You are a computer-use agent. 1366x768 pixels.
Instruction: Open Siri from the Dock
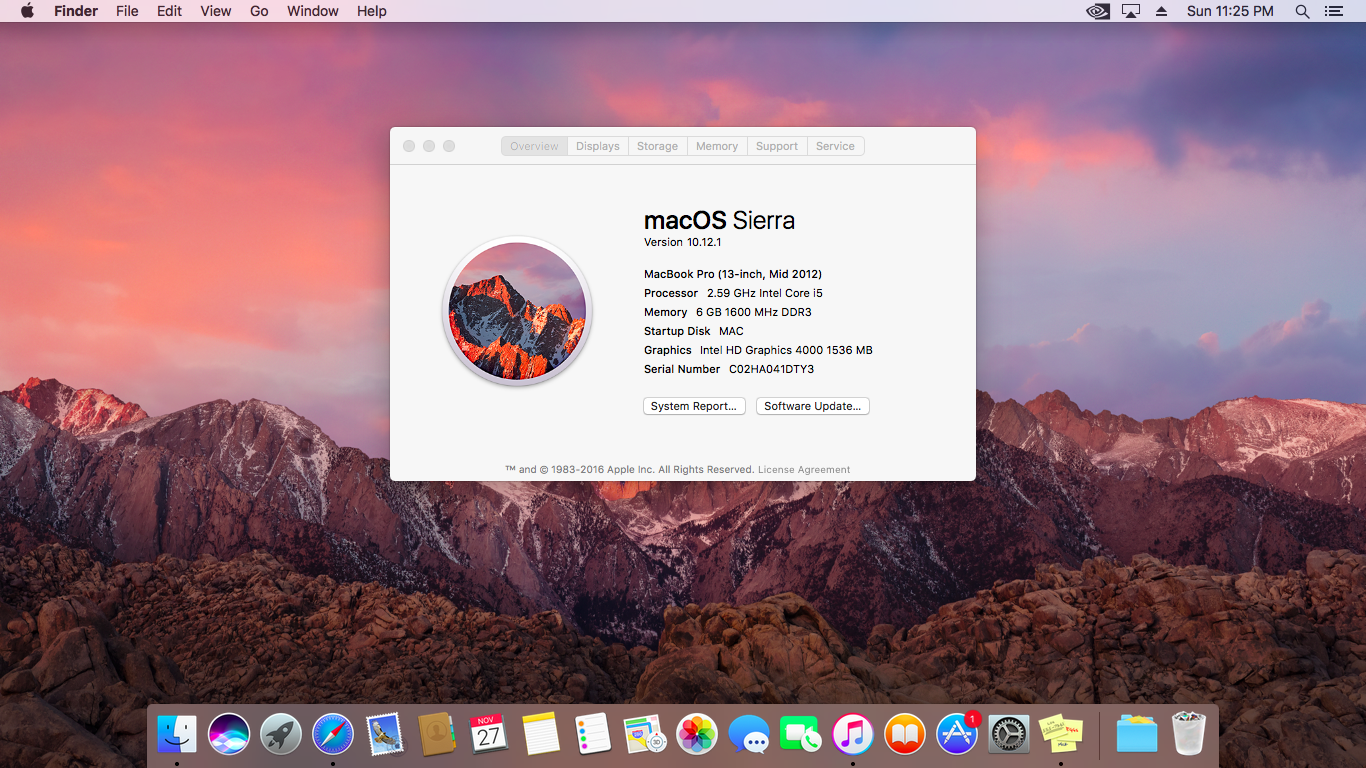[229, 734]
